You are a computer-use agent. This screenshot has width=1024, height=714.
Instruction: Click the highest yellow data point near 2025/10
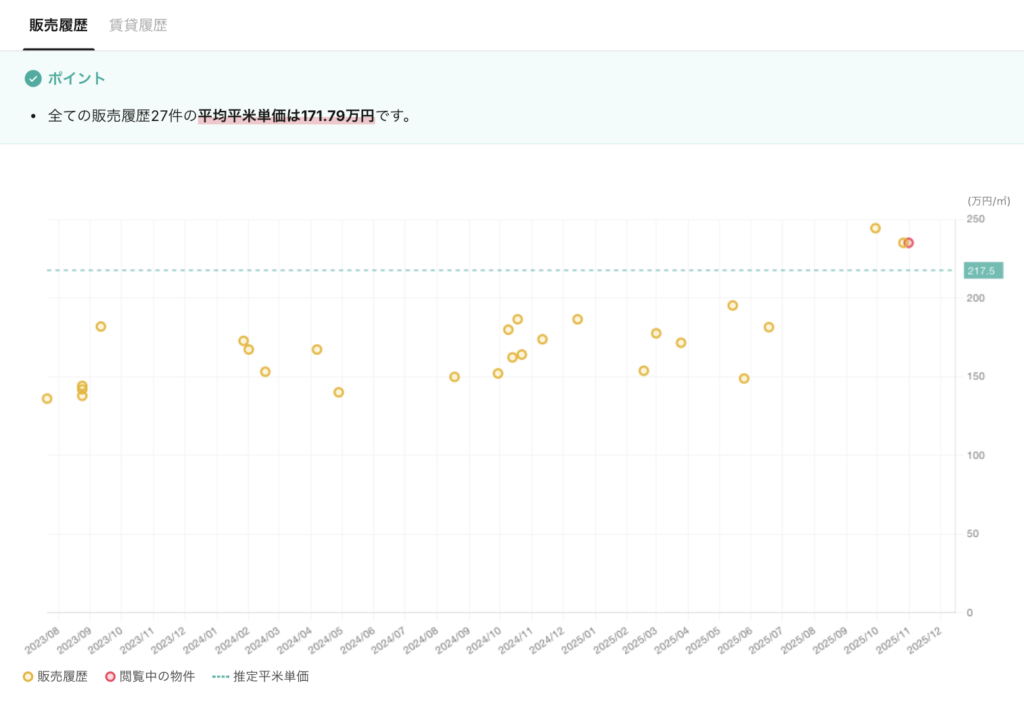pos(875,228)
